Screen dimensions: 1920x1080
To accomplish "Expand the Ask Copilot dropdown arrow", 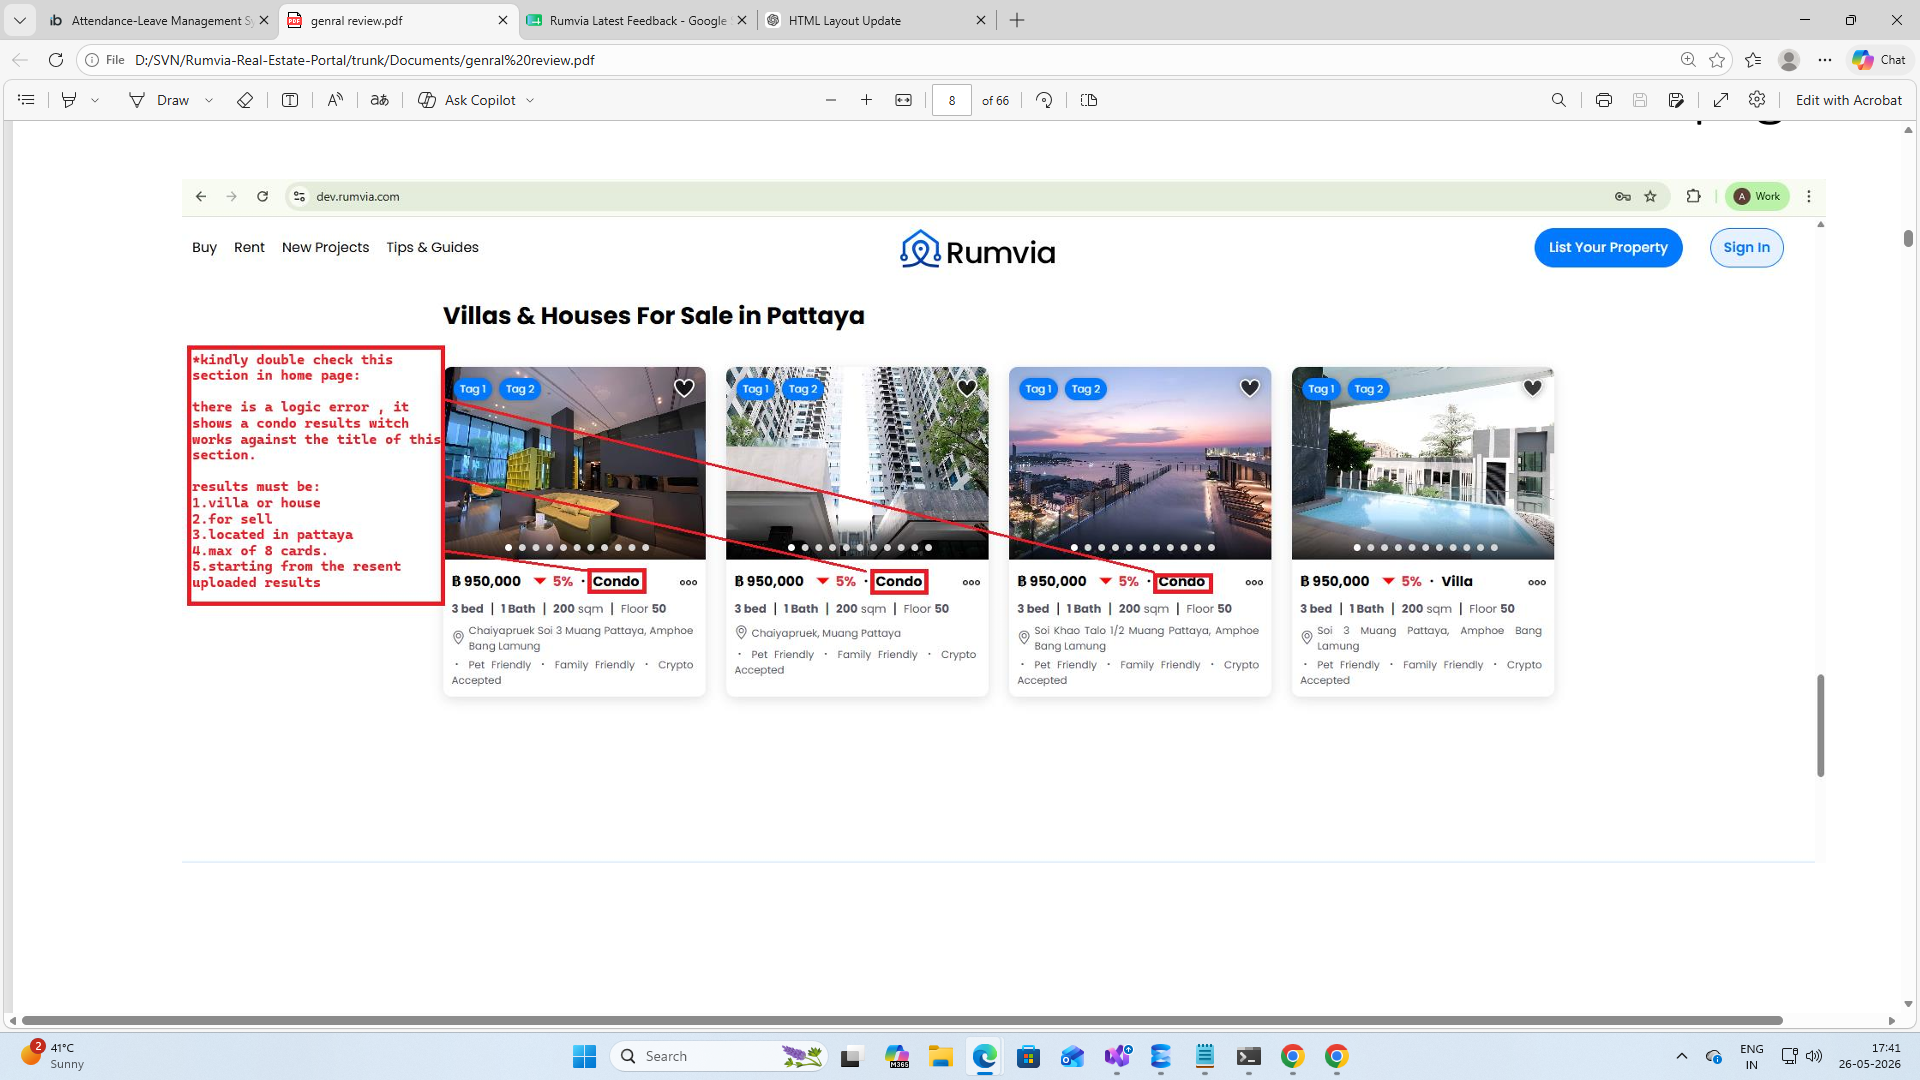I will tap(530, 100).
